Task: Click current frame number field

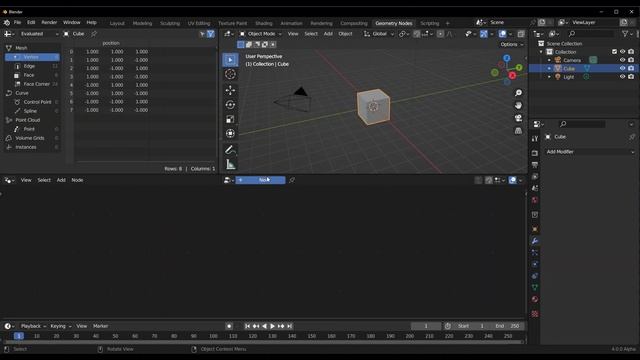Action: 426,326
